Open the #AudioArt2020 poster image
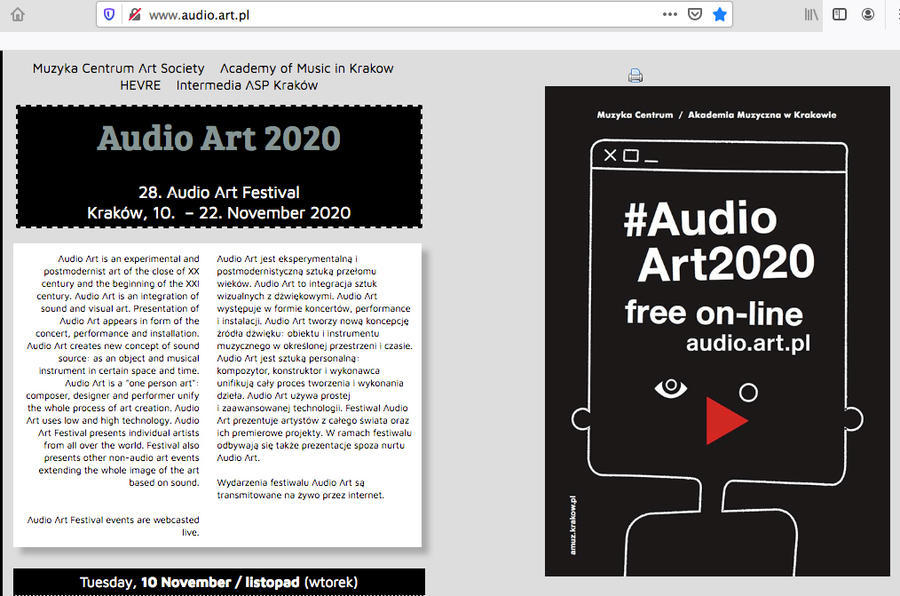 pos(717,331)
